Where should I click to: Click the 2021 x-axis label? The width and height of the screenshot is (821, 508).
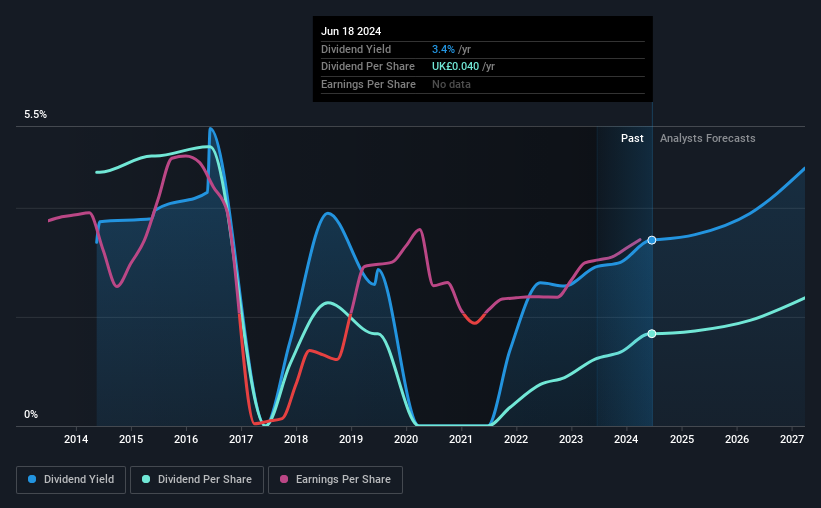[x=461, y=439]
